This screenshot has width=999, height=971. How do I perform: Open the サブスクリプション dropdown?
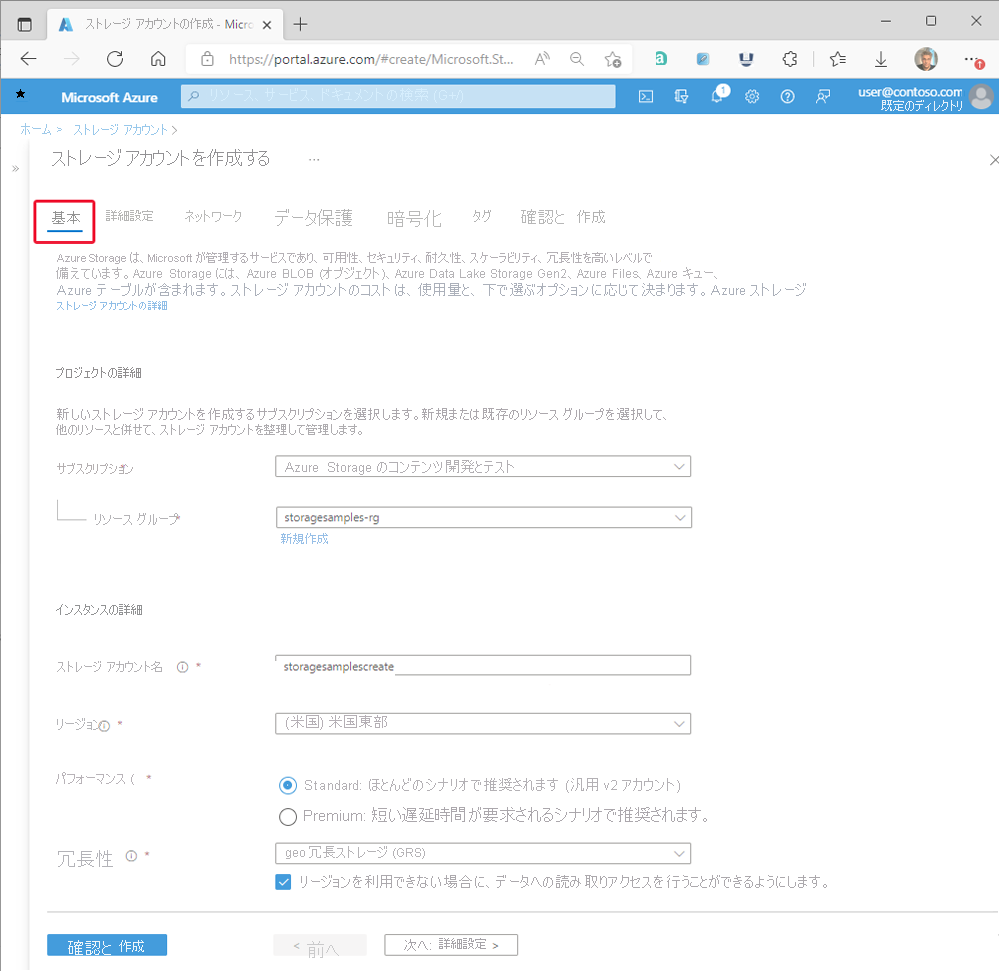point(483,466)
